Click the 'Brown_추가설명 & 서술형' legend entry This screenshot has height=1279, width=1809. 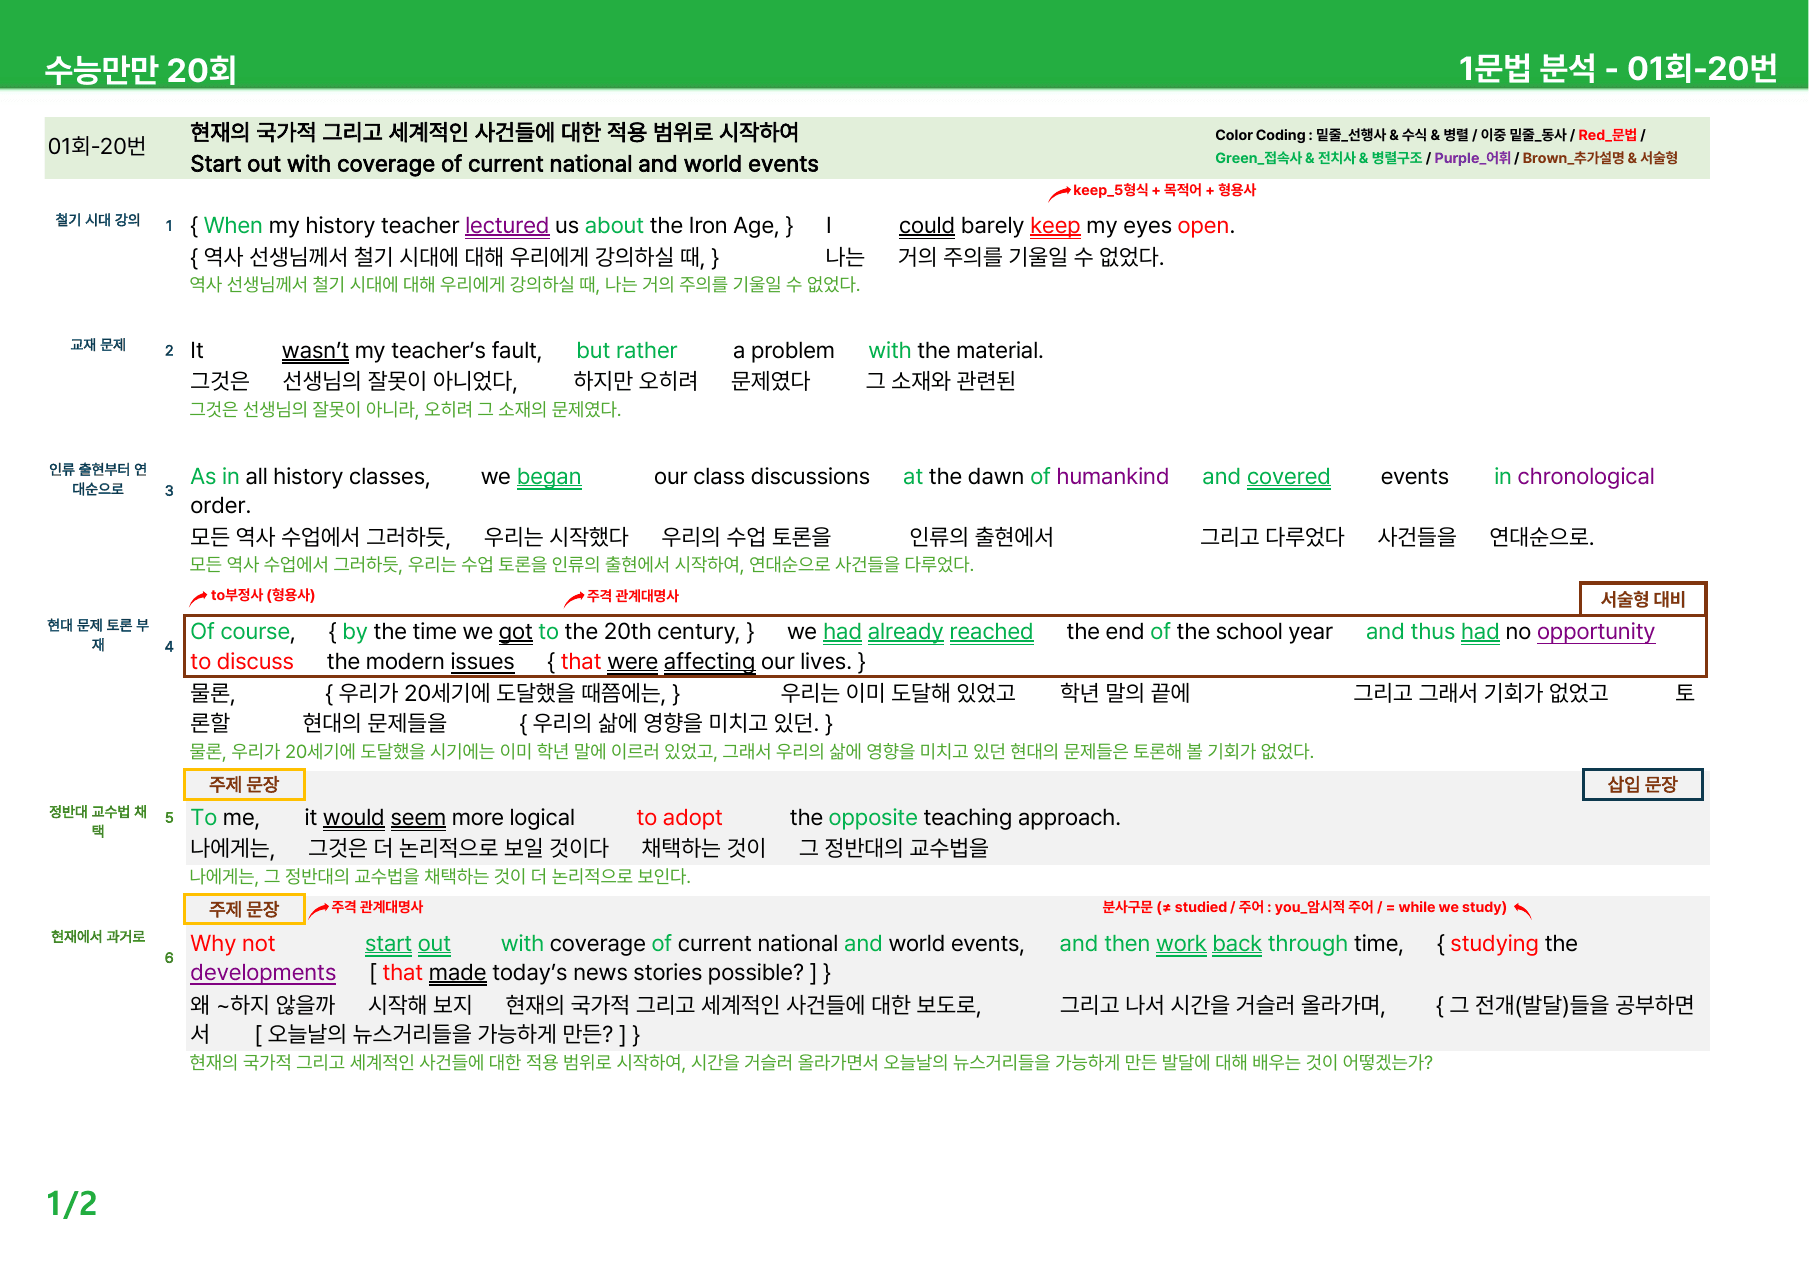[x=1600, y=158]
